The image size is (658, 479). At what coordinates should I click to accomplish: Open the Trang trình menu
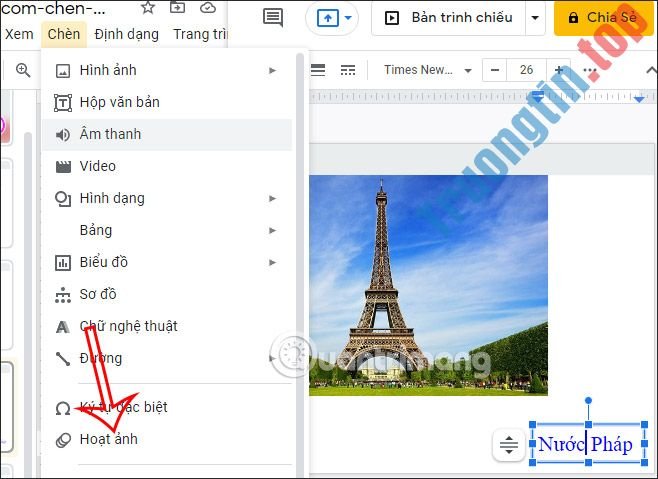click(200, 34)
